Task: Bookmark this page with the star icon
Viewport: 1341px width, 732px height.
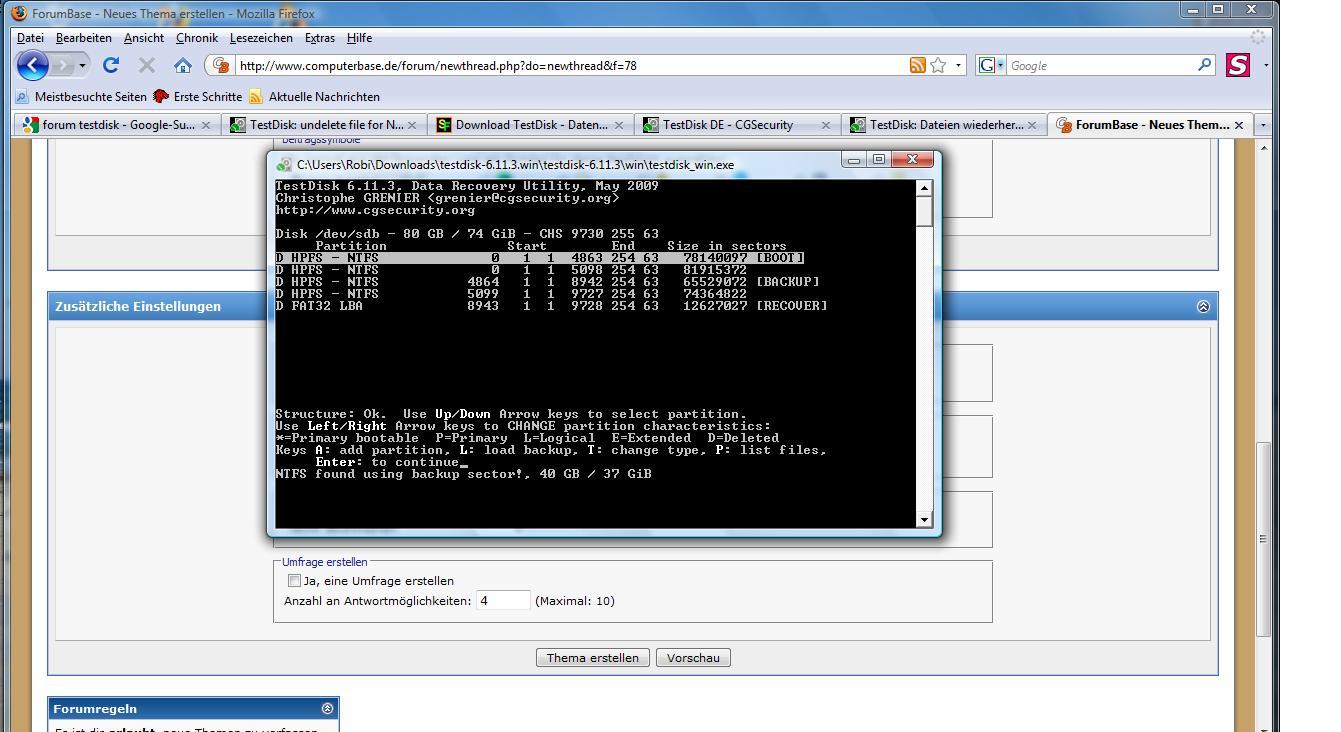Action: [x=938, y=65]
